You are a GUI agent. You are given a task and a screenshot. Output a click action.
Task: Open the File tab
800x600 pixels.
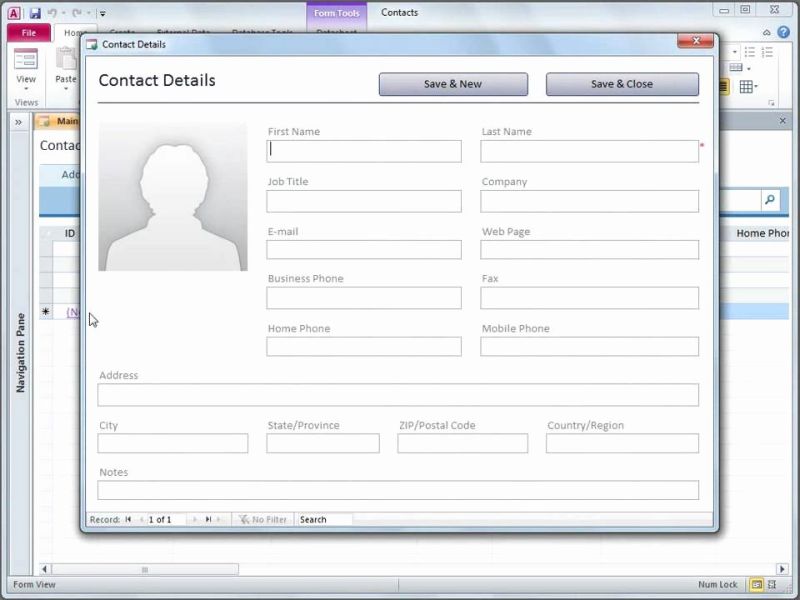point(29,32)
